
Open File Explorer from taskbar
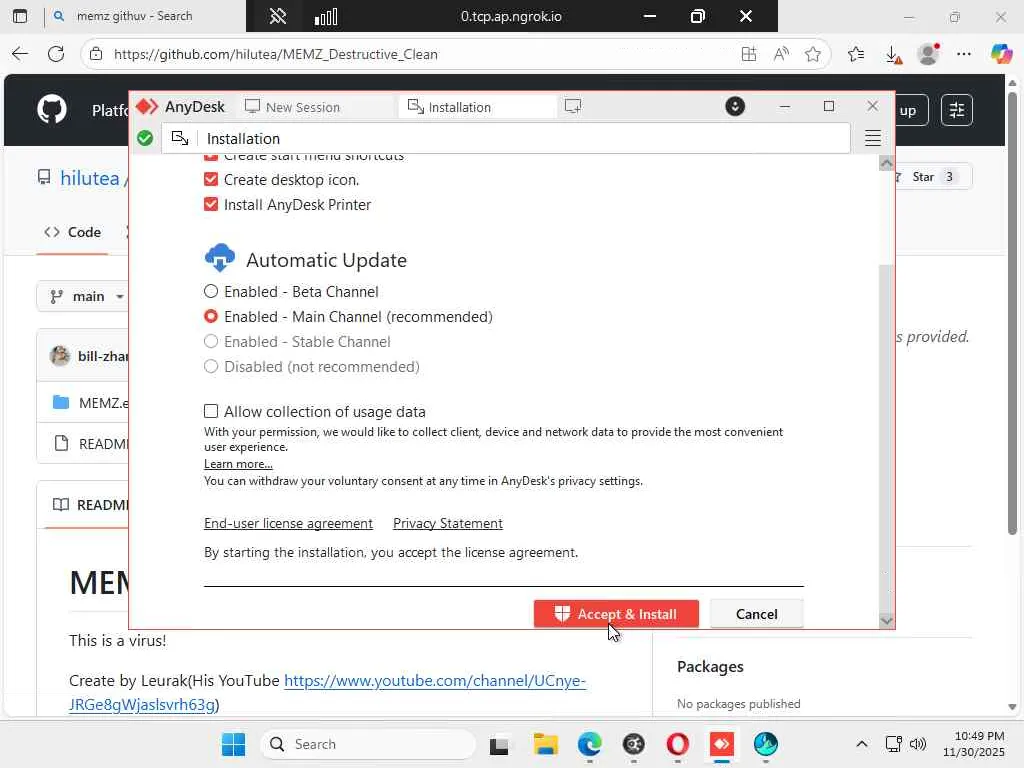pos(545,744)
